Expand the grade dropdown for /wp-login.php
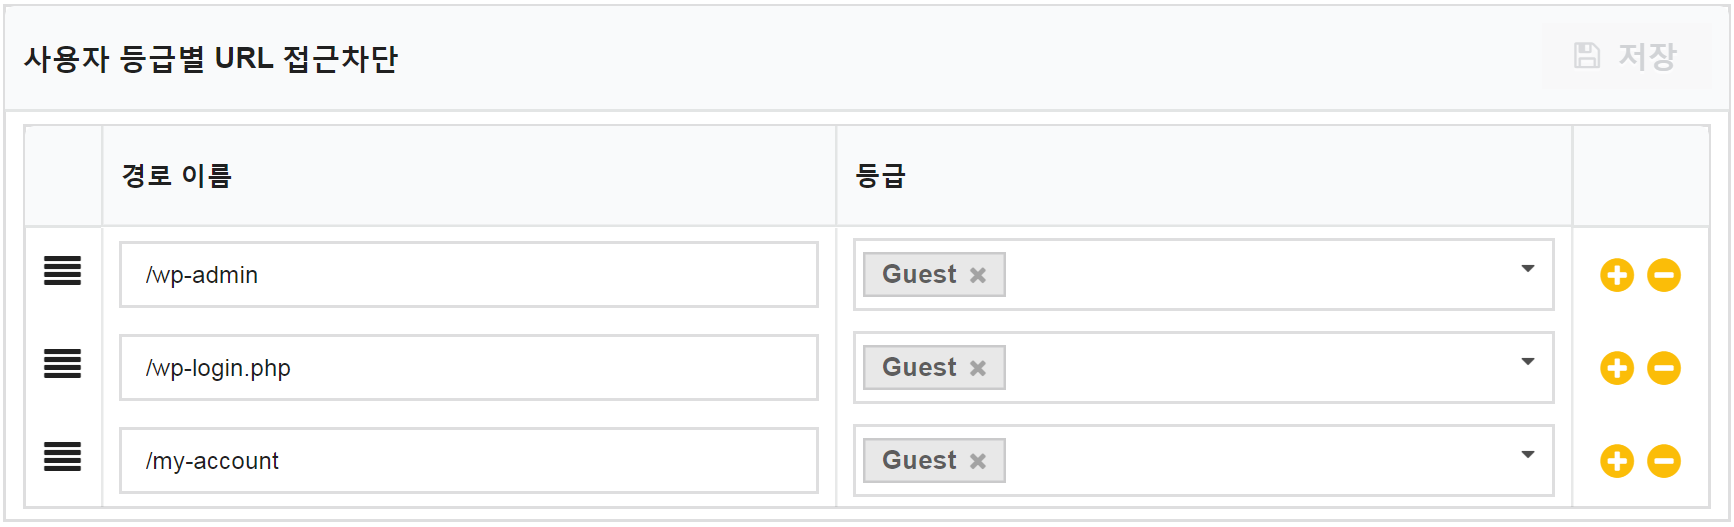Image resolution: width=1734 pixels, height=527 pixels. click(x=1527, y=362)
